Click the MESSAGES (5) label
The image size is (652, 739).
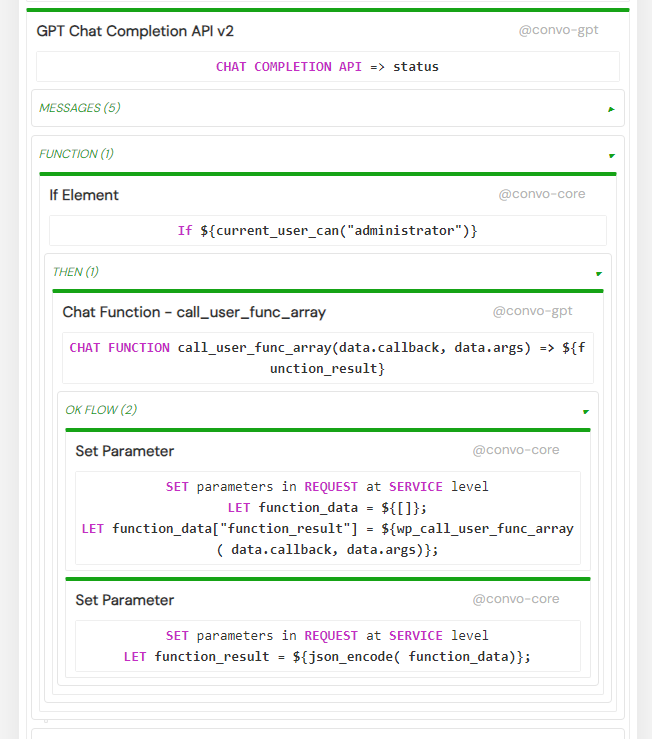[80, 108]
